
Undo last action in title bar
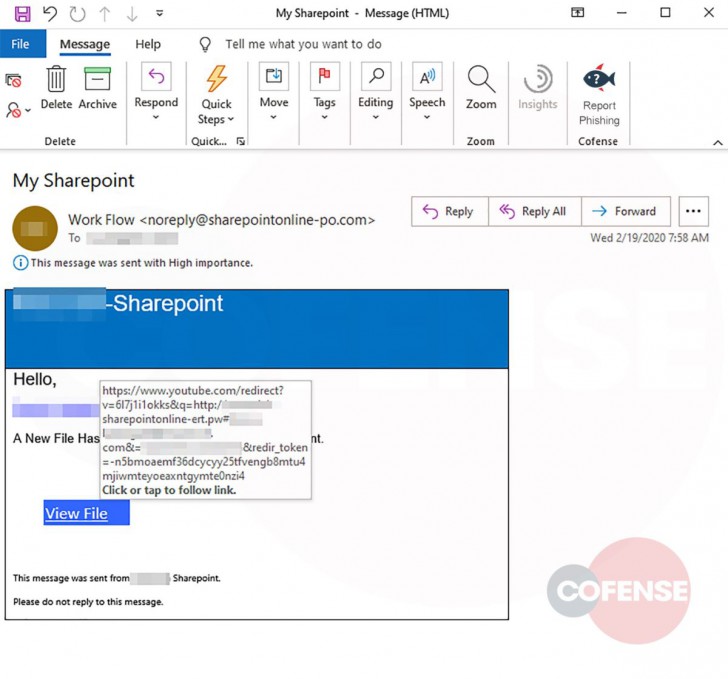point(50,13)
